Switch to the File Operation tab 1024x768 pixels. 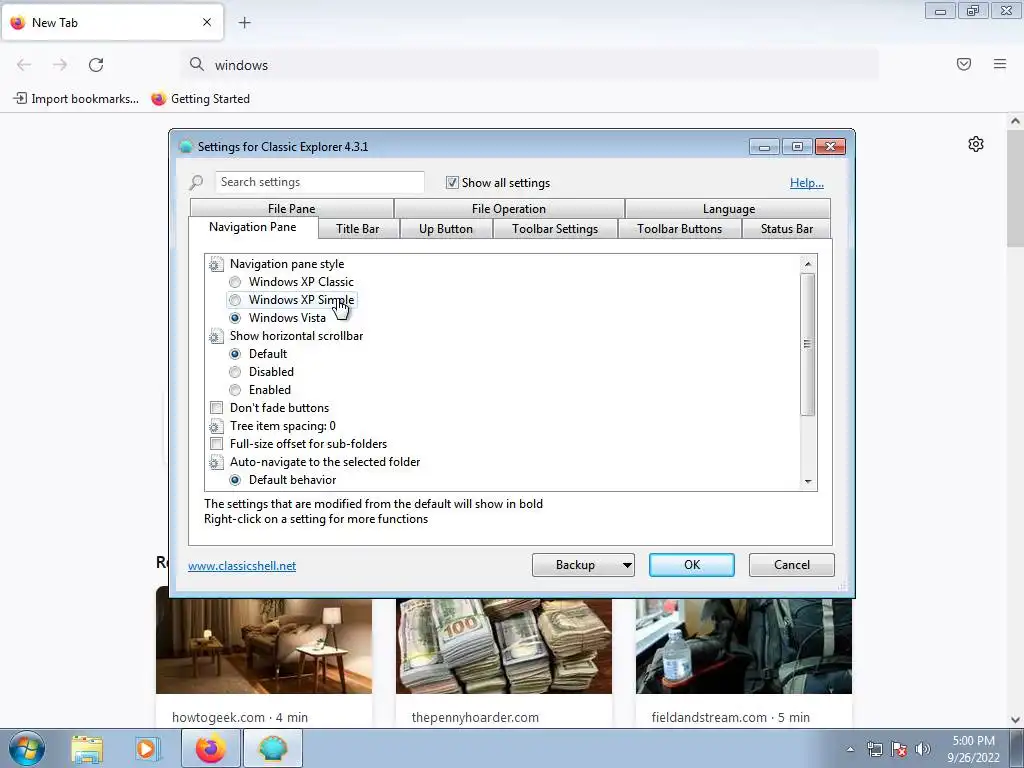coord(509,208)
